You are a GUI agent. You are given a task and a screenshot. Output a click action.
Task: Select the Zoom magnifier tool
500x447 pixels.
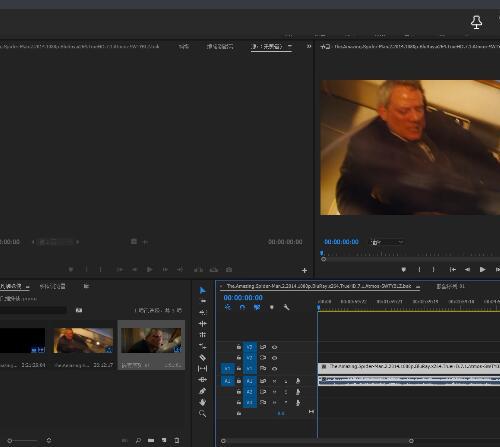(202, 414)
